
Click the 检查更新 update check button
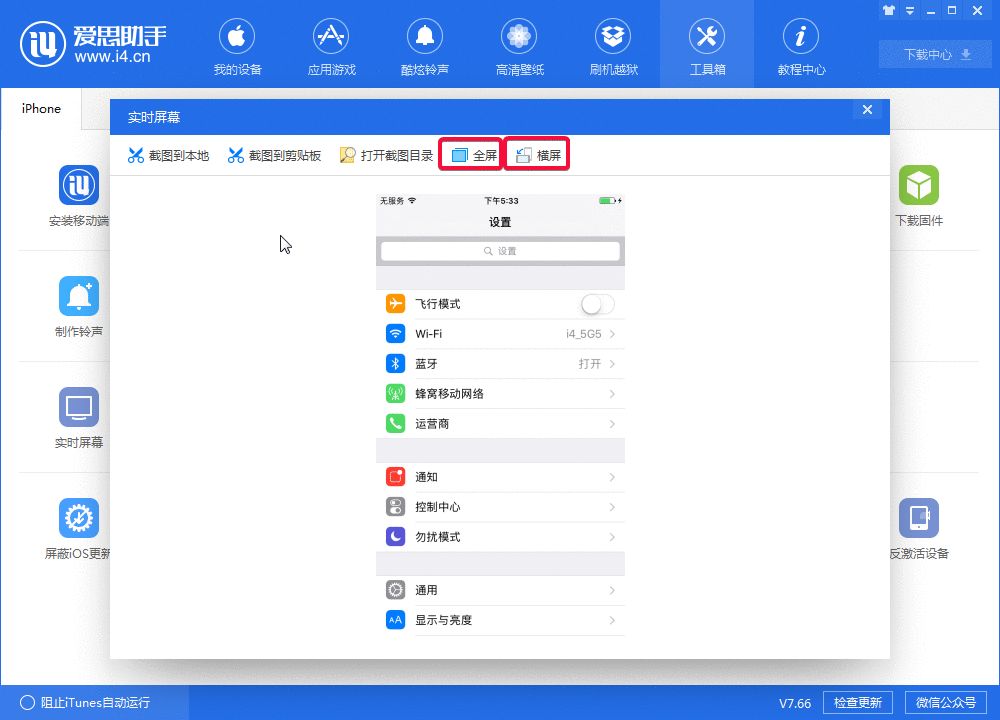857,702
